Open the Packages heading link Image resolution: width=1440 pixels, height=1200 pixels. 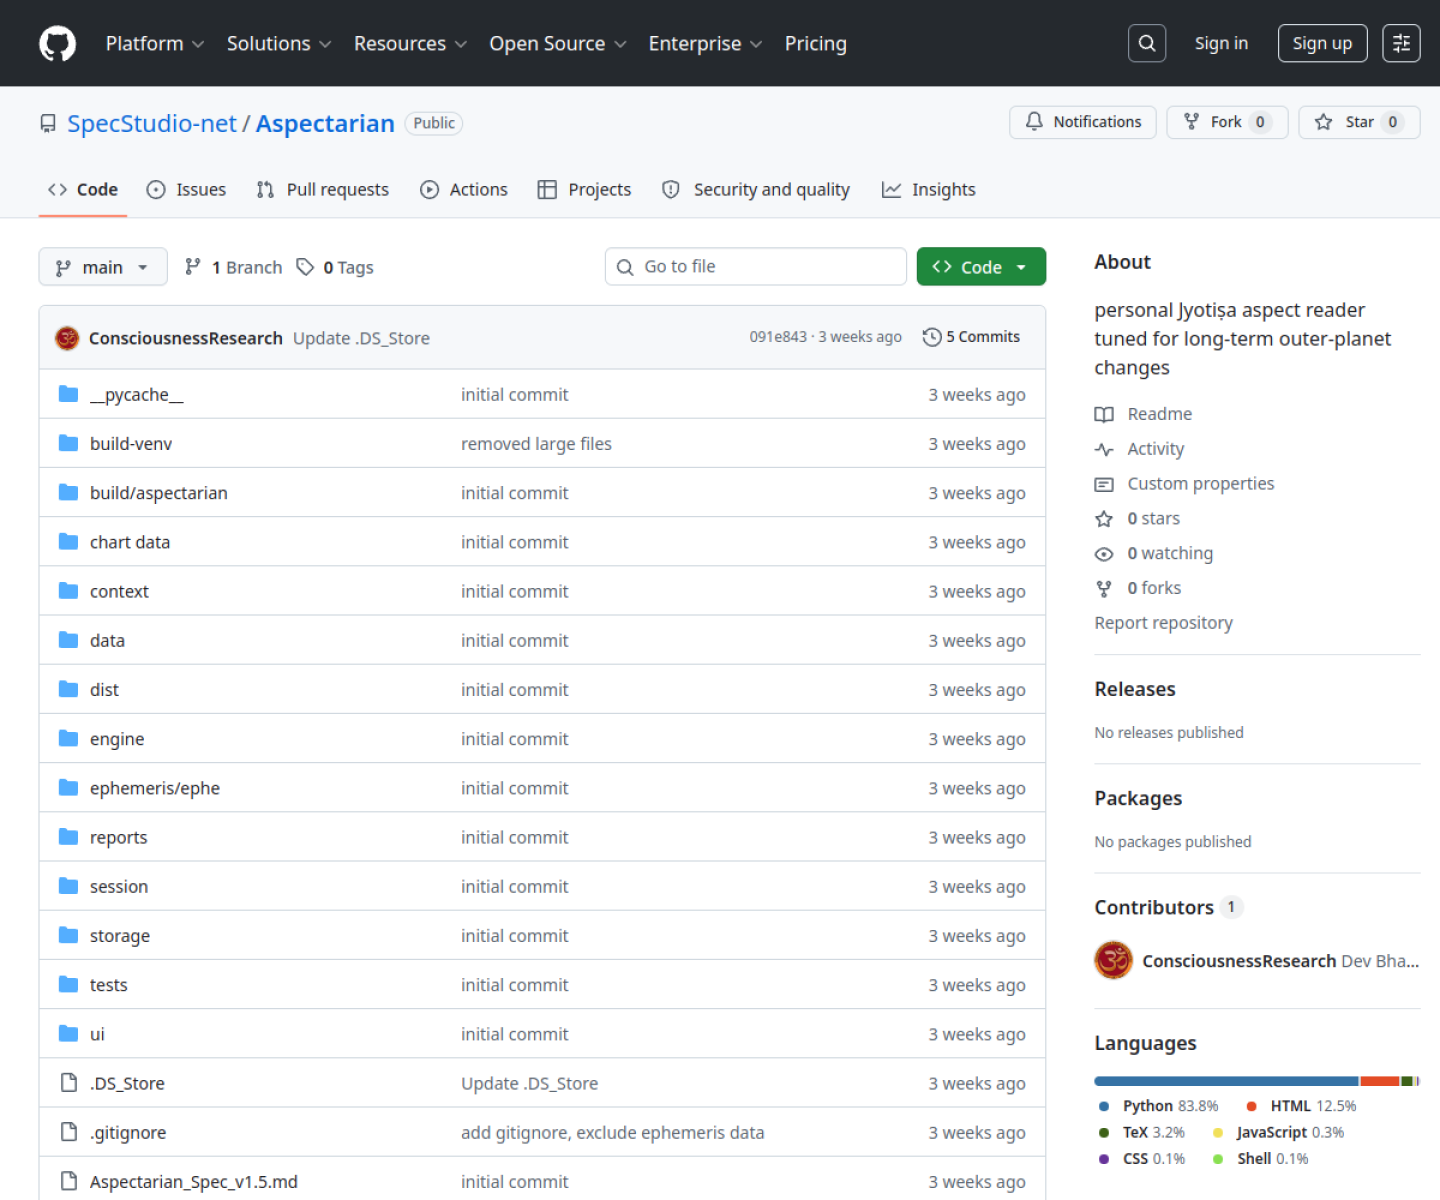click(1138, 798)
